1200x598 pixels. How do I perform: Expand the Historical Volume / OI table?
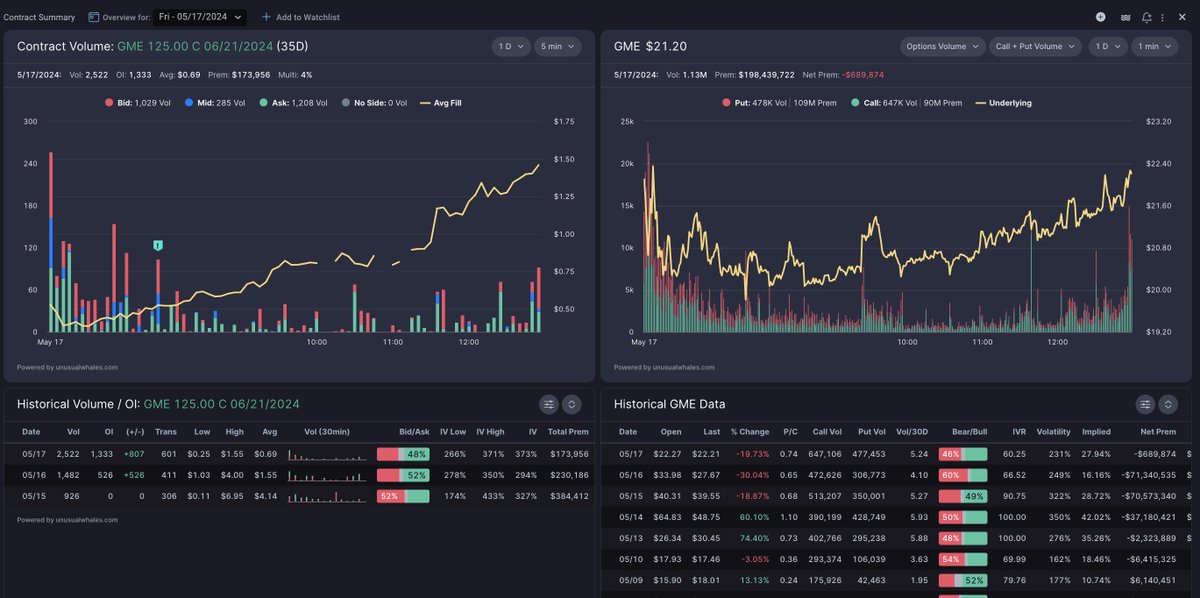point(571,404)
